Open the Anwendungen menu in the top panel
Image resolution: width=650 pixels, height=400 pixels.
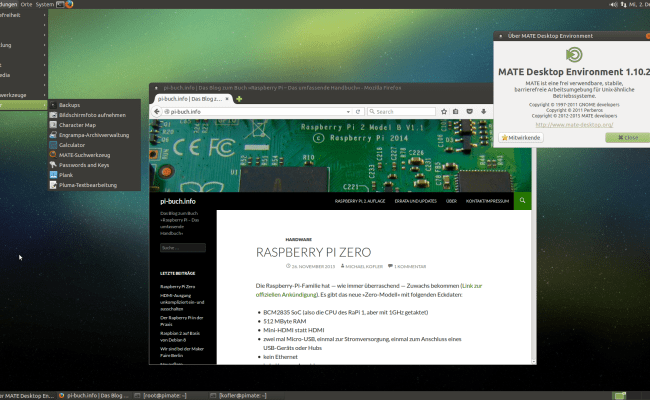point(9,4)
